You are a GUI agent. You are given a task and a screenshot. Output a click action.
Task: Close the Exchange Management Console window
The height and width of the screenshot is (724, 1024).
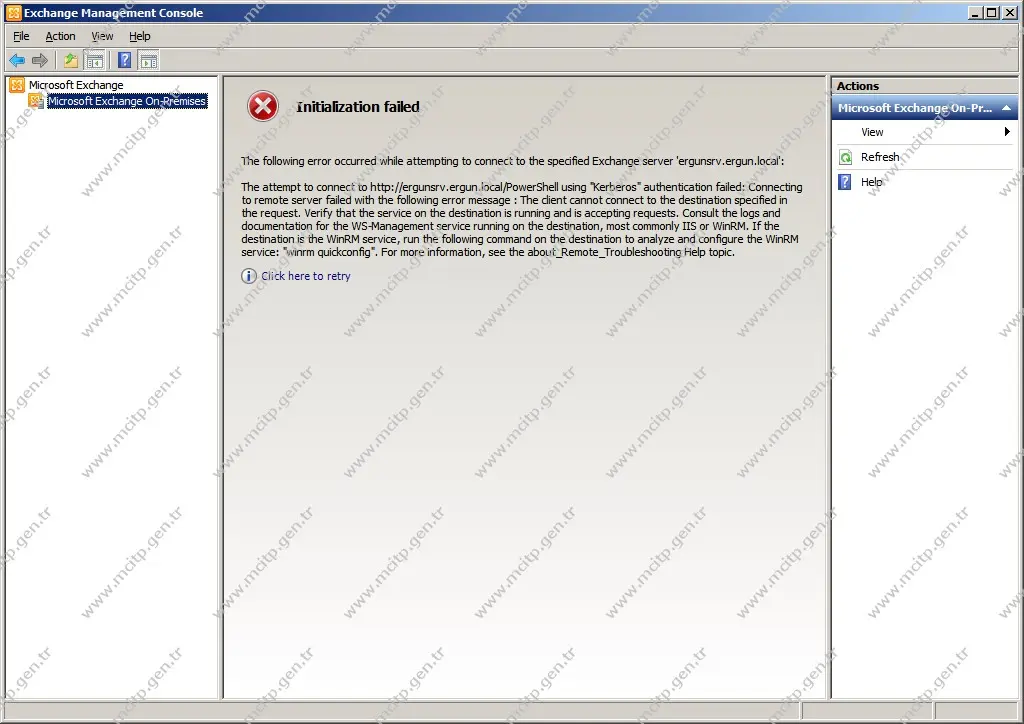1008,12
